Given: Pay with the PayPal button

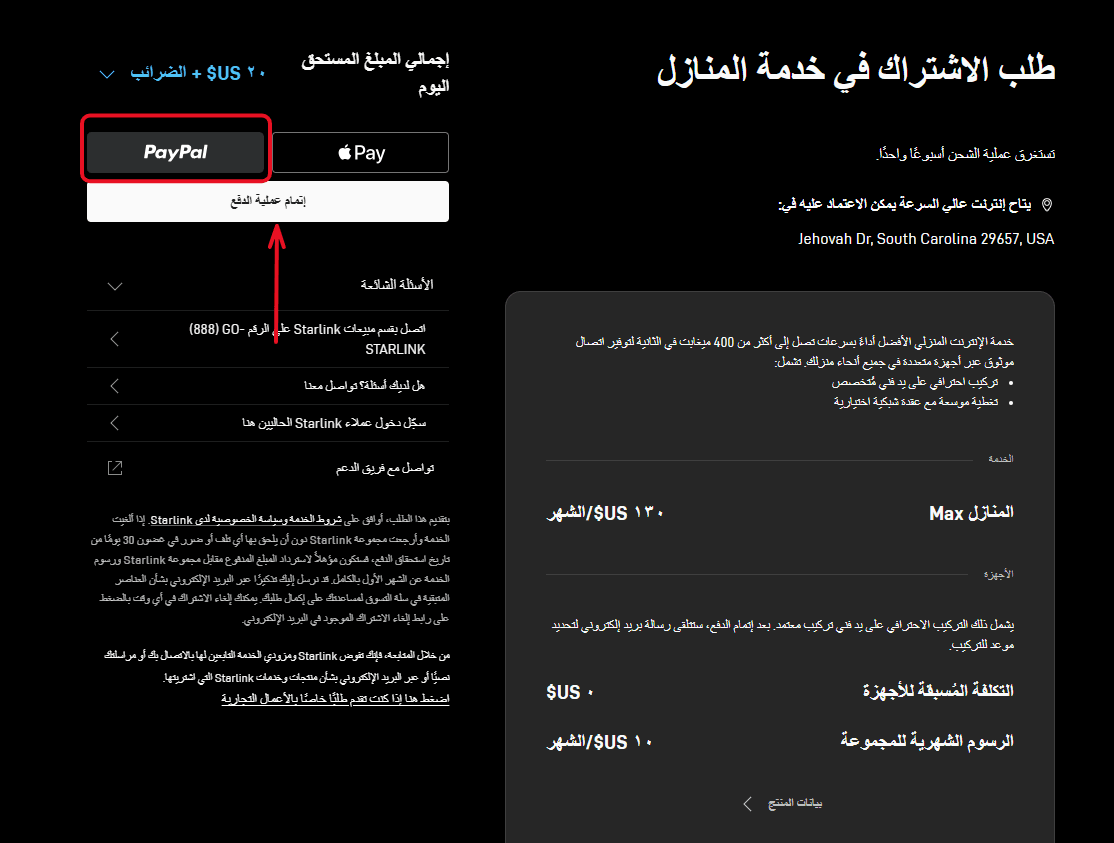Looking at the screenshot, I should click(x=175, y=152).
